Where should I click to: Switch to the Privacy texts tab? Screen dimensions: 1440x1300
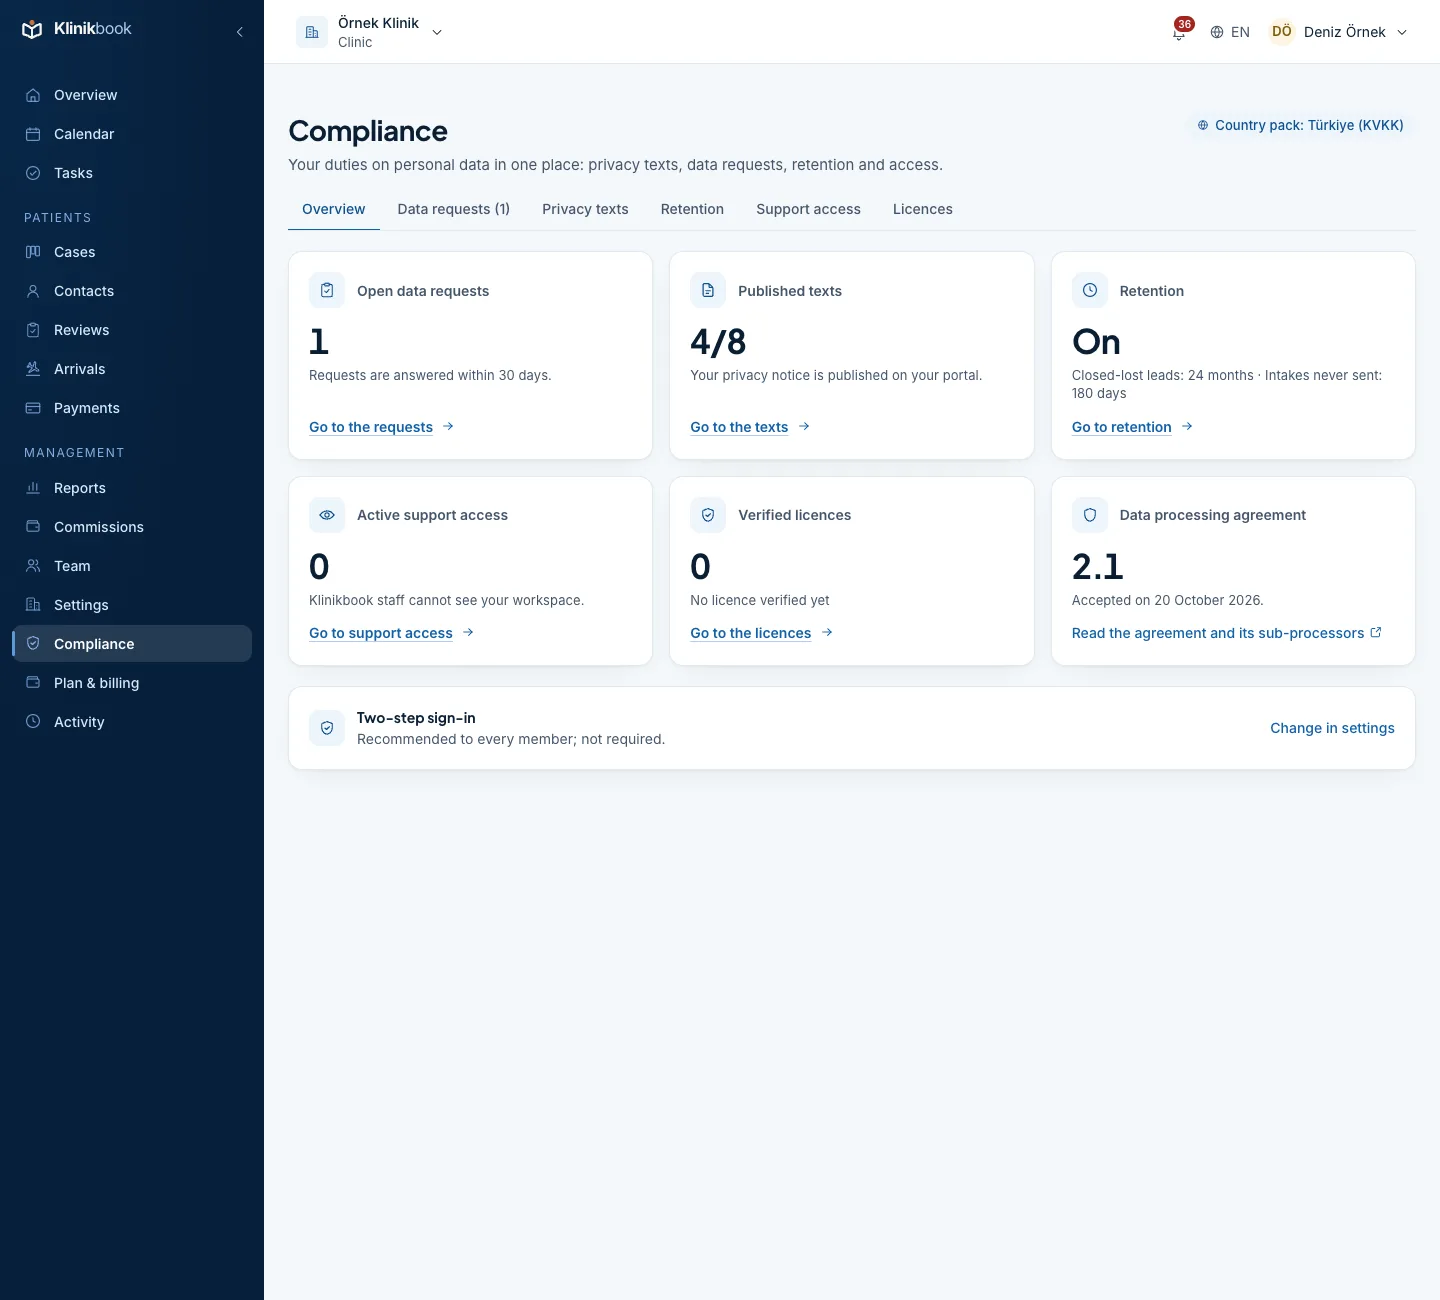585,209
